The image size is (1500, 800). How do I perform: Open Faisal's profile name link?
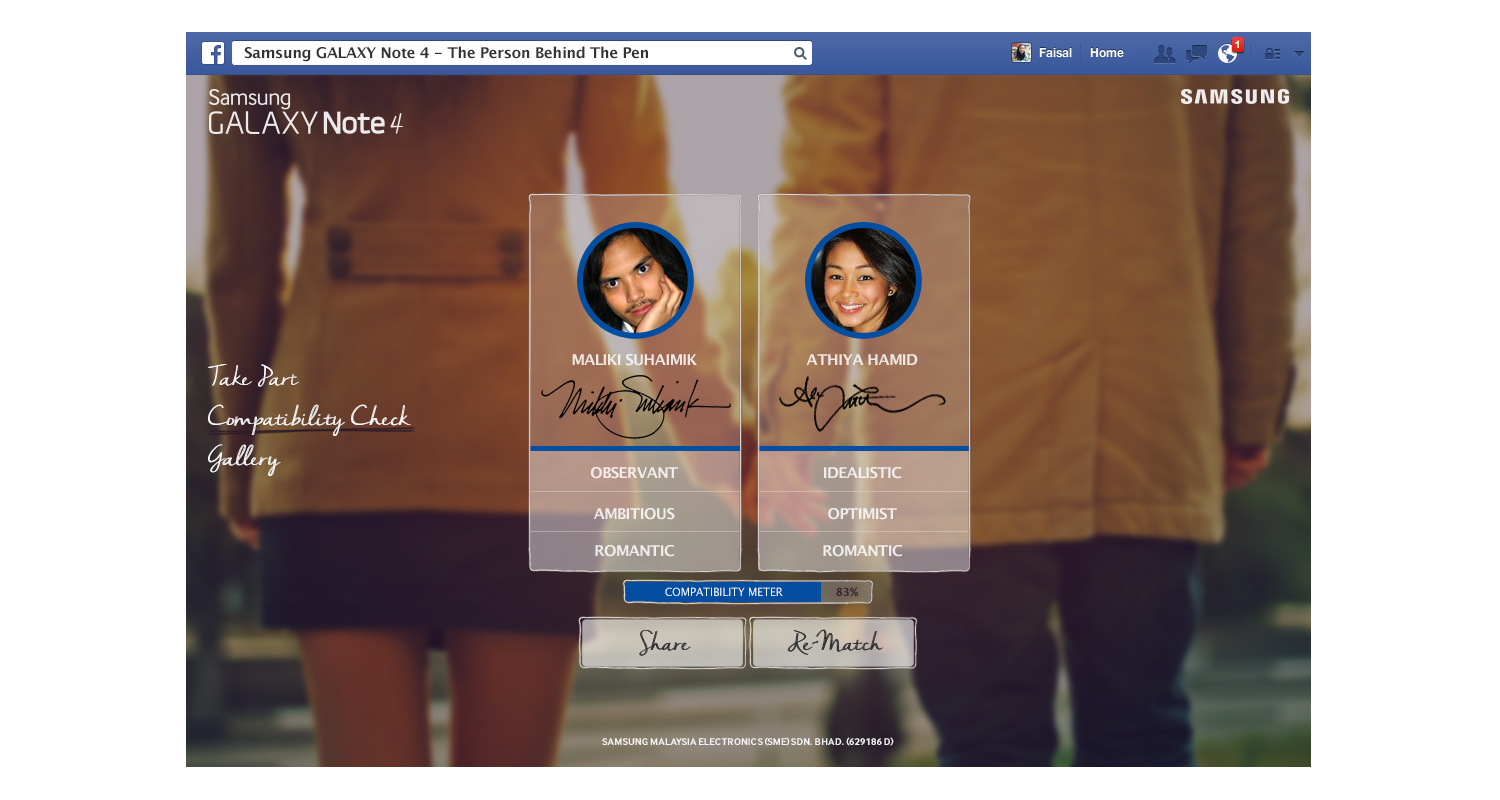(1055, 53)
